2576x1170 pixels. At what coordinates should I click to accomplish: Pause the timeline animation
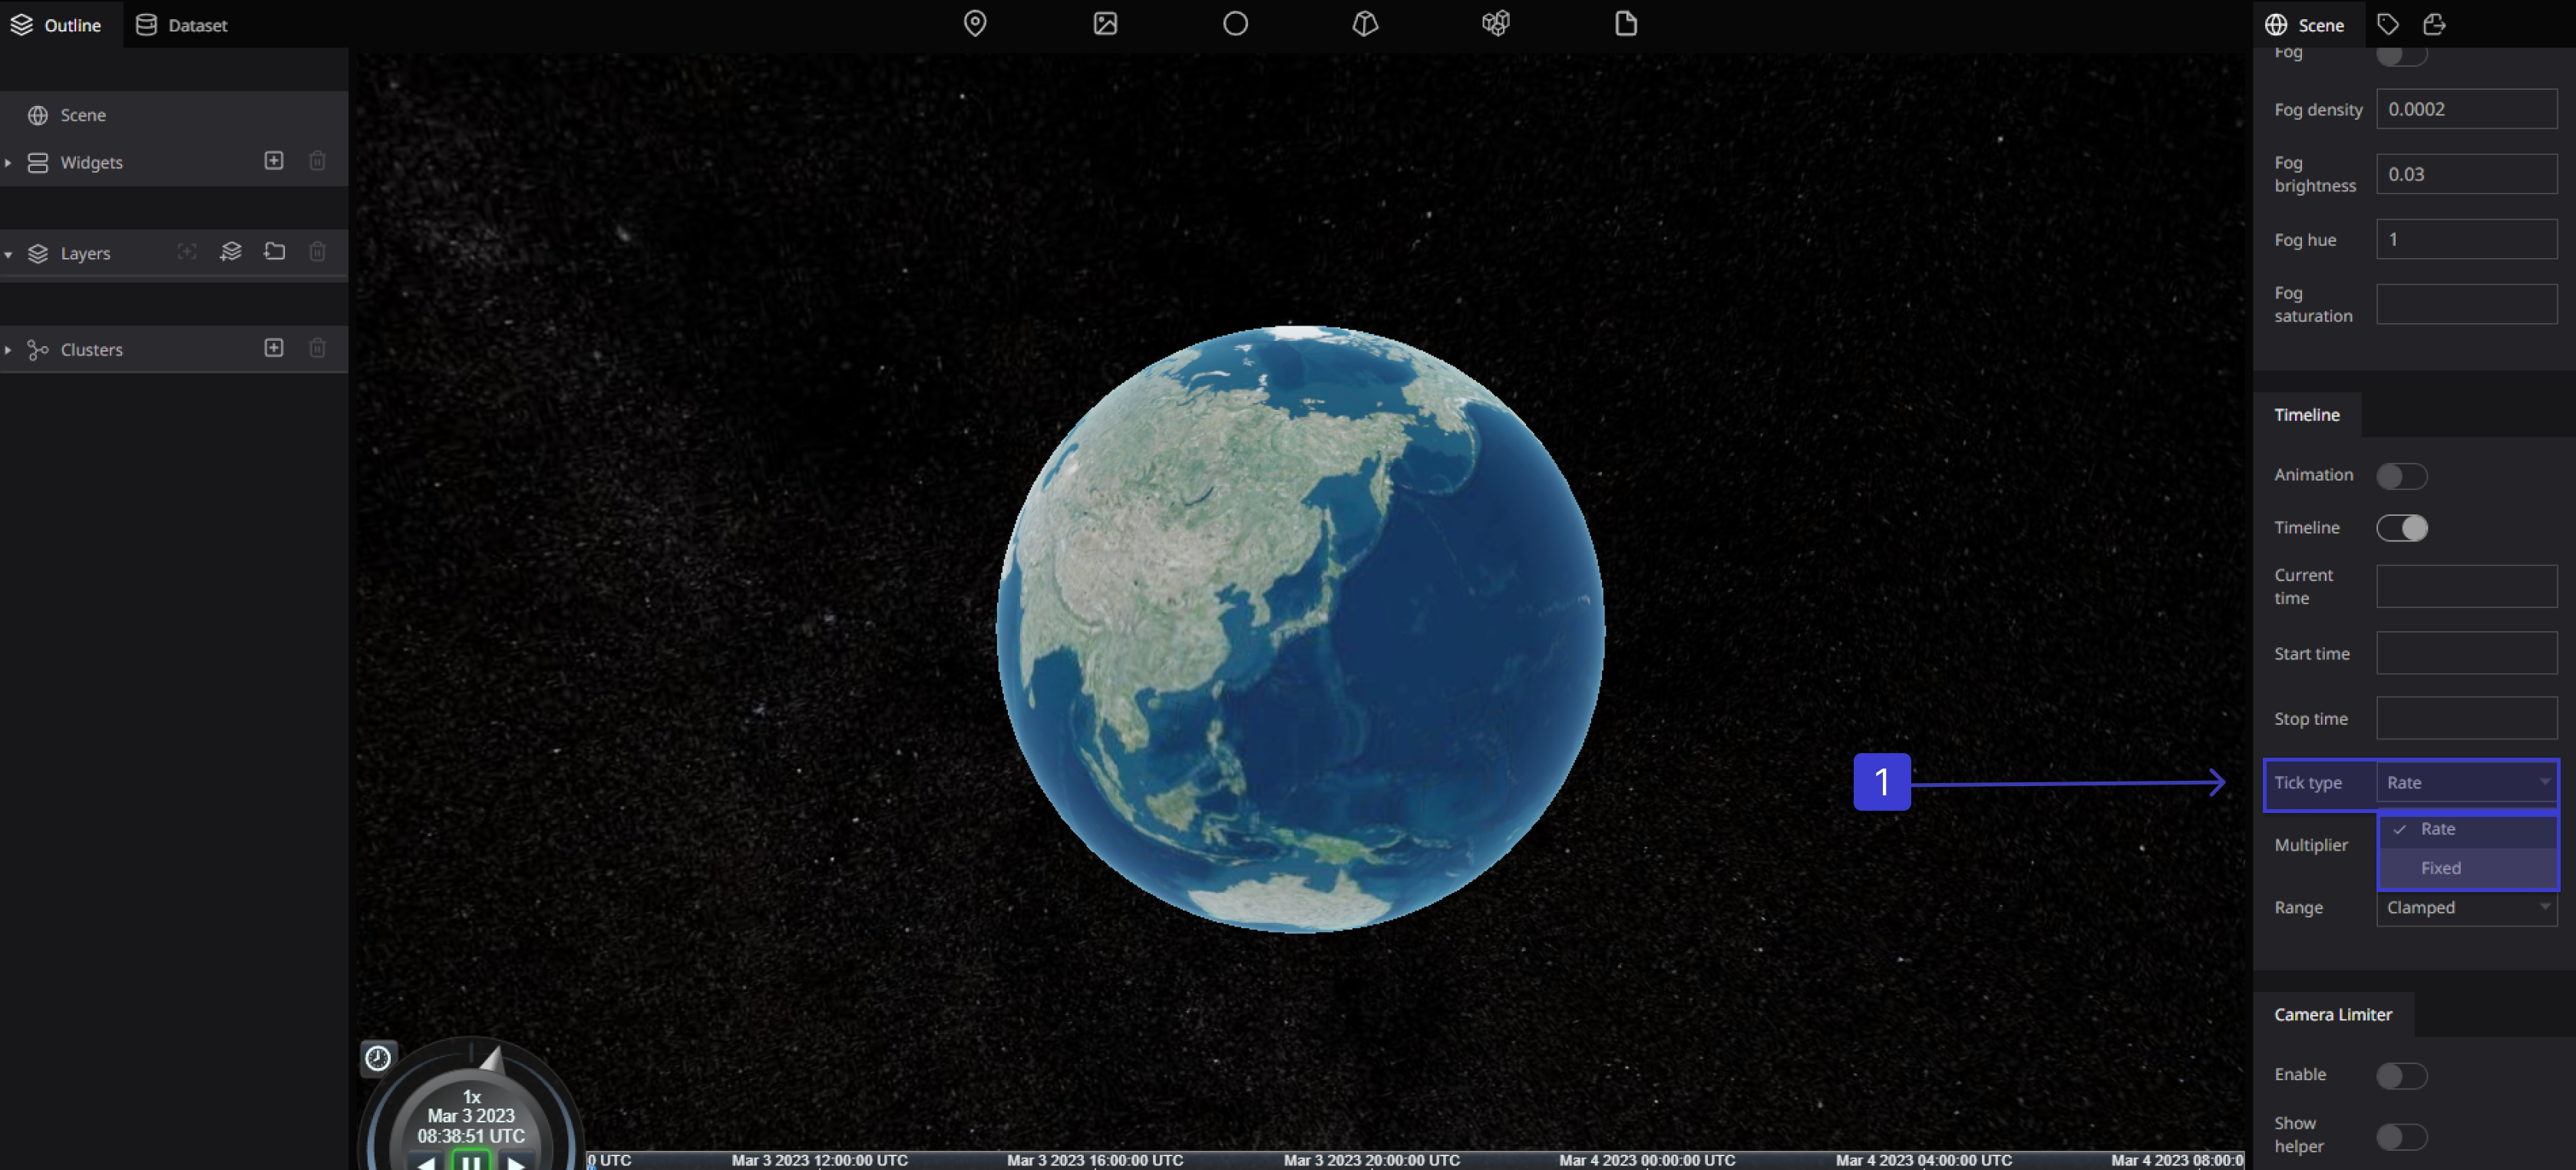coord(471,1161)
